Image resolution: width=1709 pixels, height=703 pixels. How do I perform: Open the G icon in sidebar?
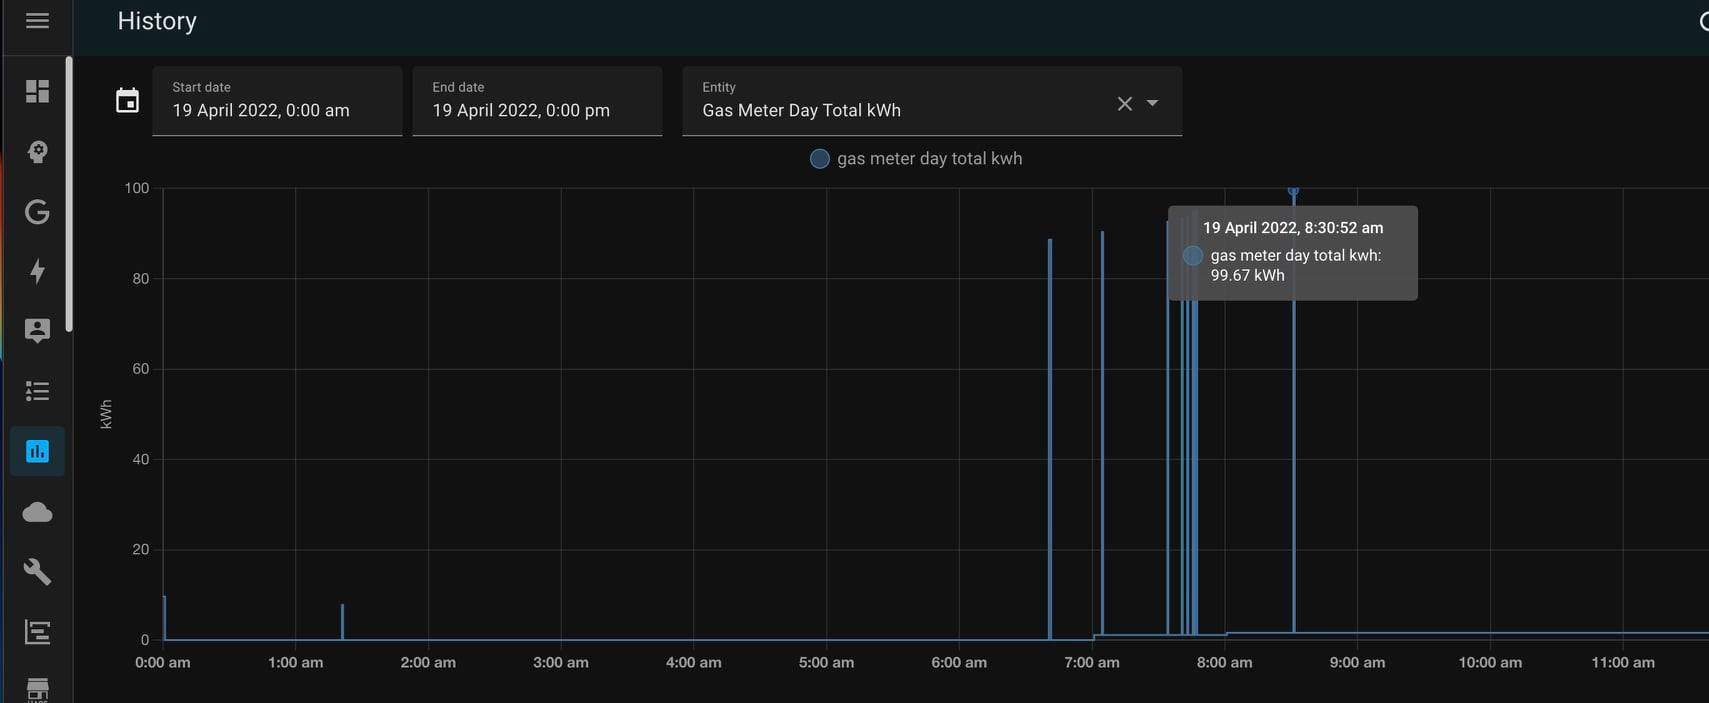[x=37, y=211]
